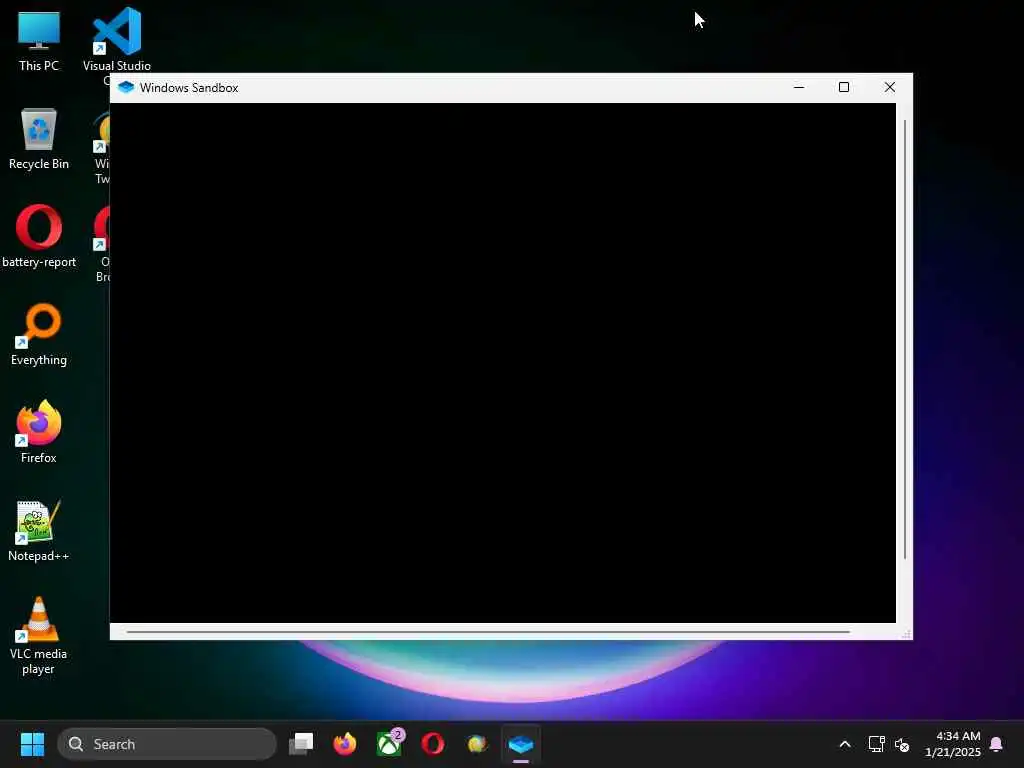Open the Xbox app in taskbar
1024x768 pixels.
click(390, 744)
